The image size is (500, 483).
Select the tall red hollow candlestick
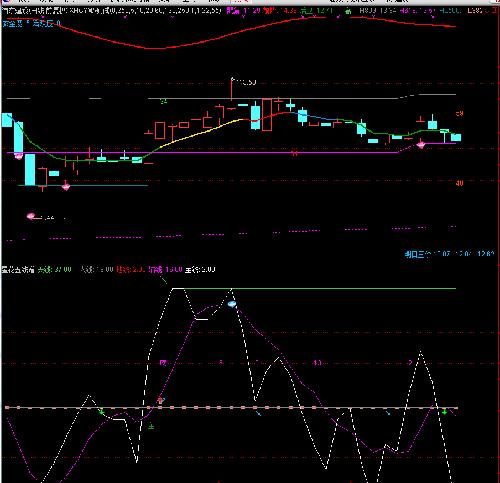click(267, 115)
